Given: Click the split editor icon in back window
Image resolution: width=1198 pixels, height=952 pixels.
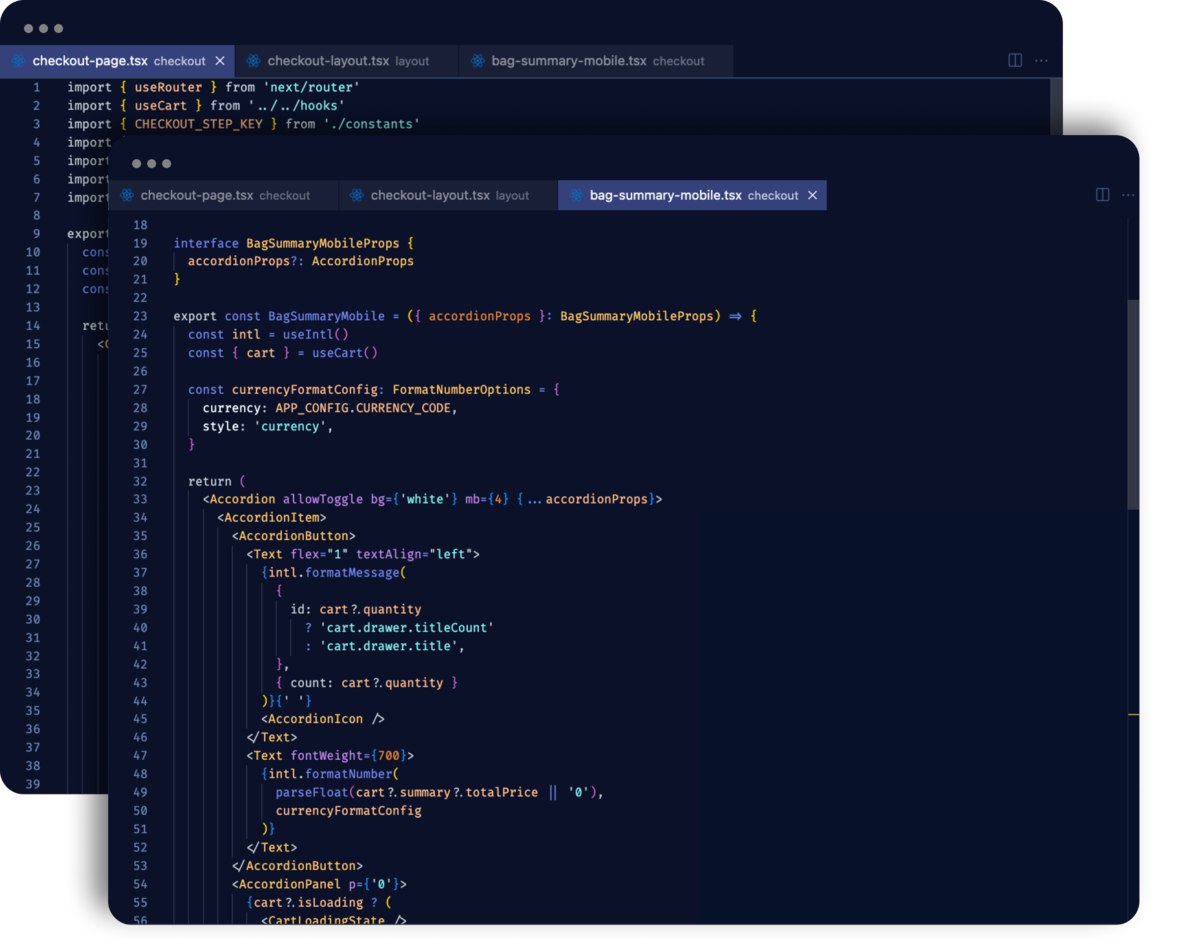Looking at the screenshot, I should coord(1014,61).
